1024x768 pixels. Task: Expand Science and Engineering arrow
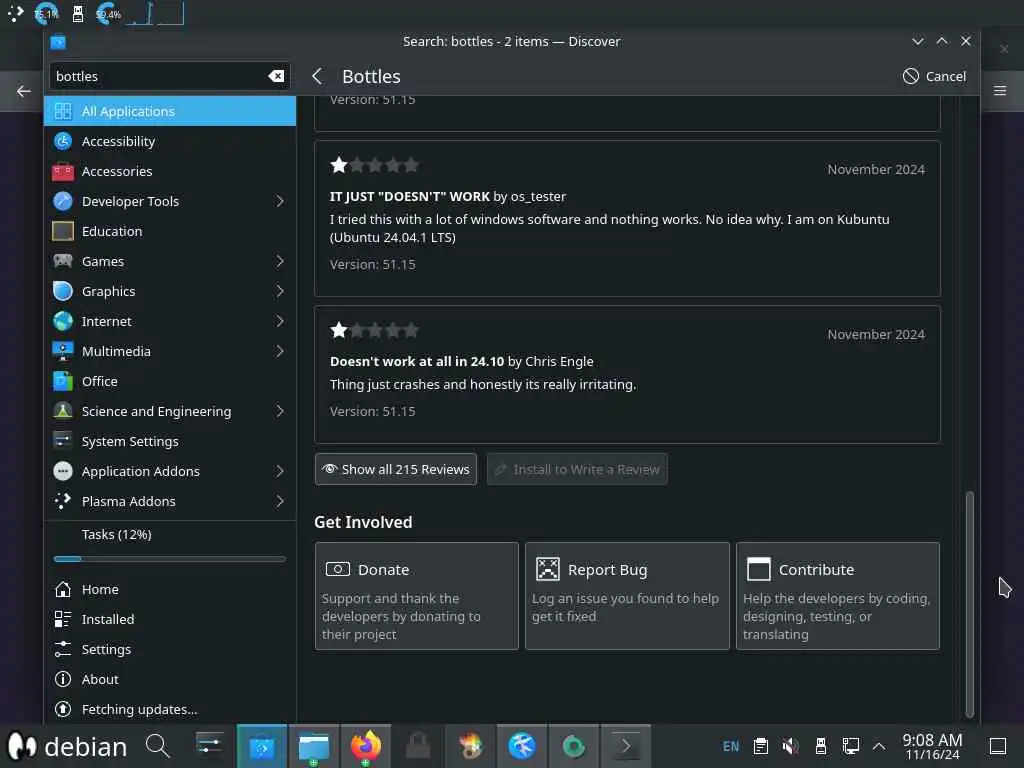[x=280, y=411]
